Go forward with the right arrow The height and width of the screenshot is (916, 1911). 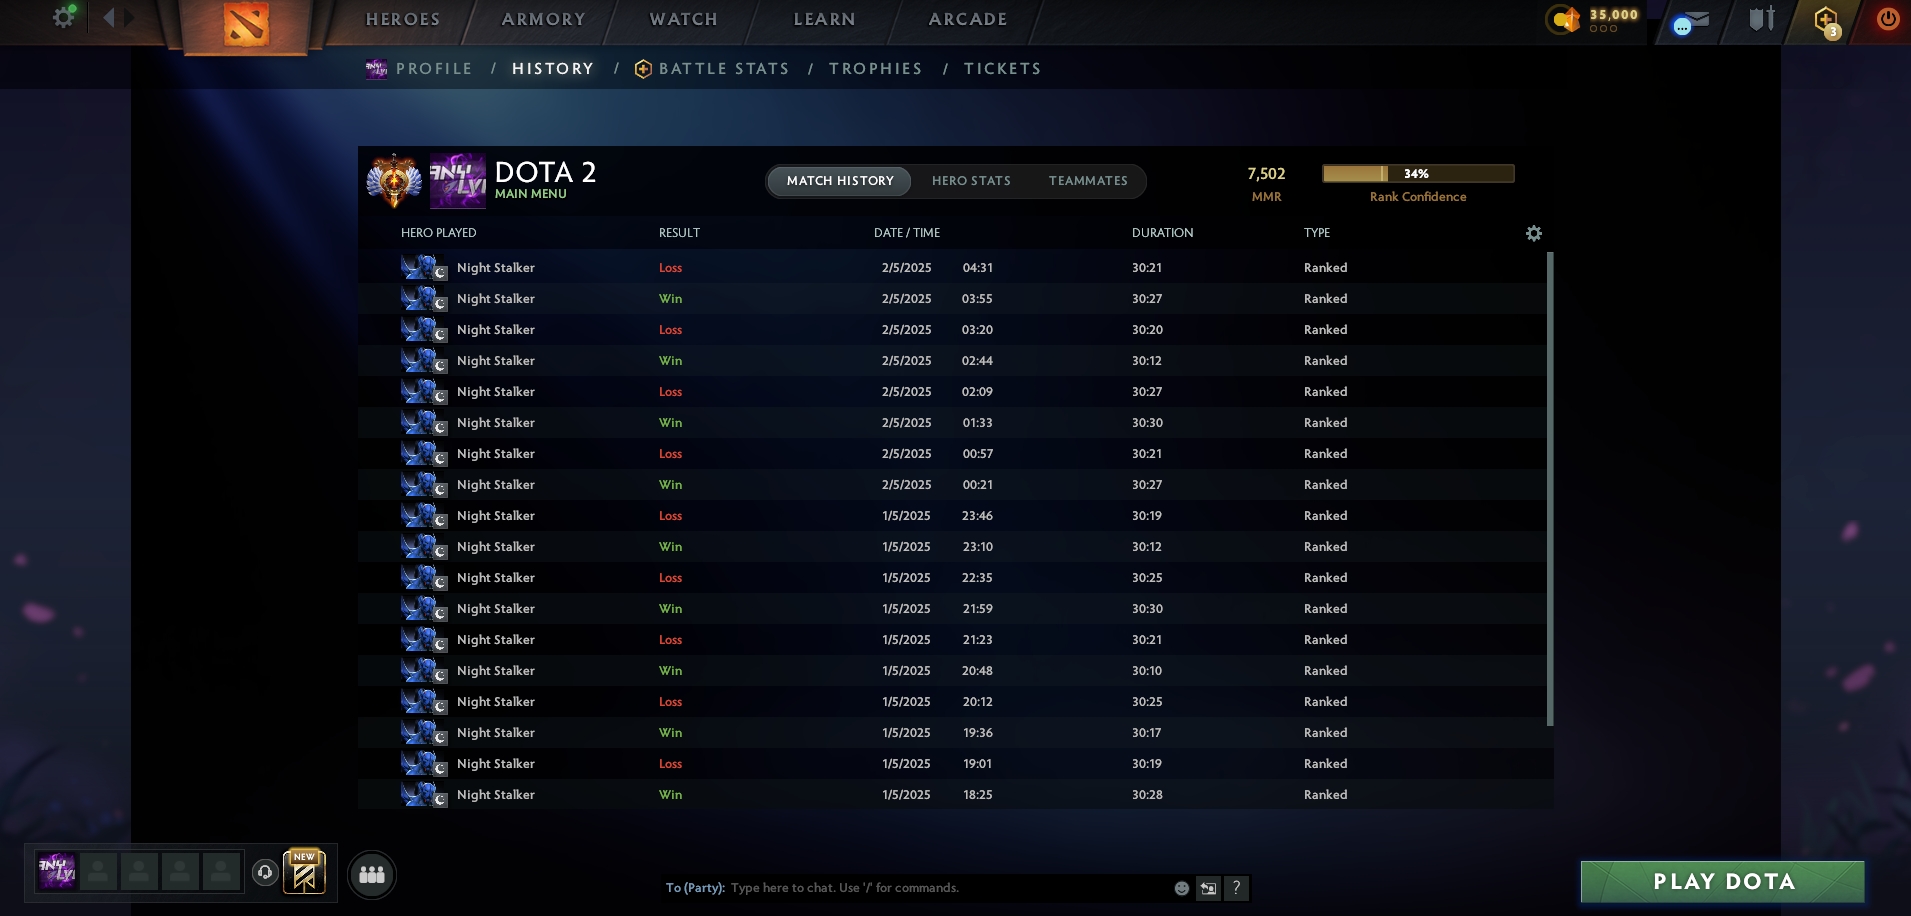(129, 17)
